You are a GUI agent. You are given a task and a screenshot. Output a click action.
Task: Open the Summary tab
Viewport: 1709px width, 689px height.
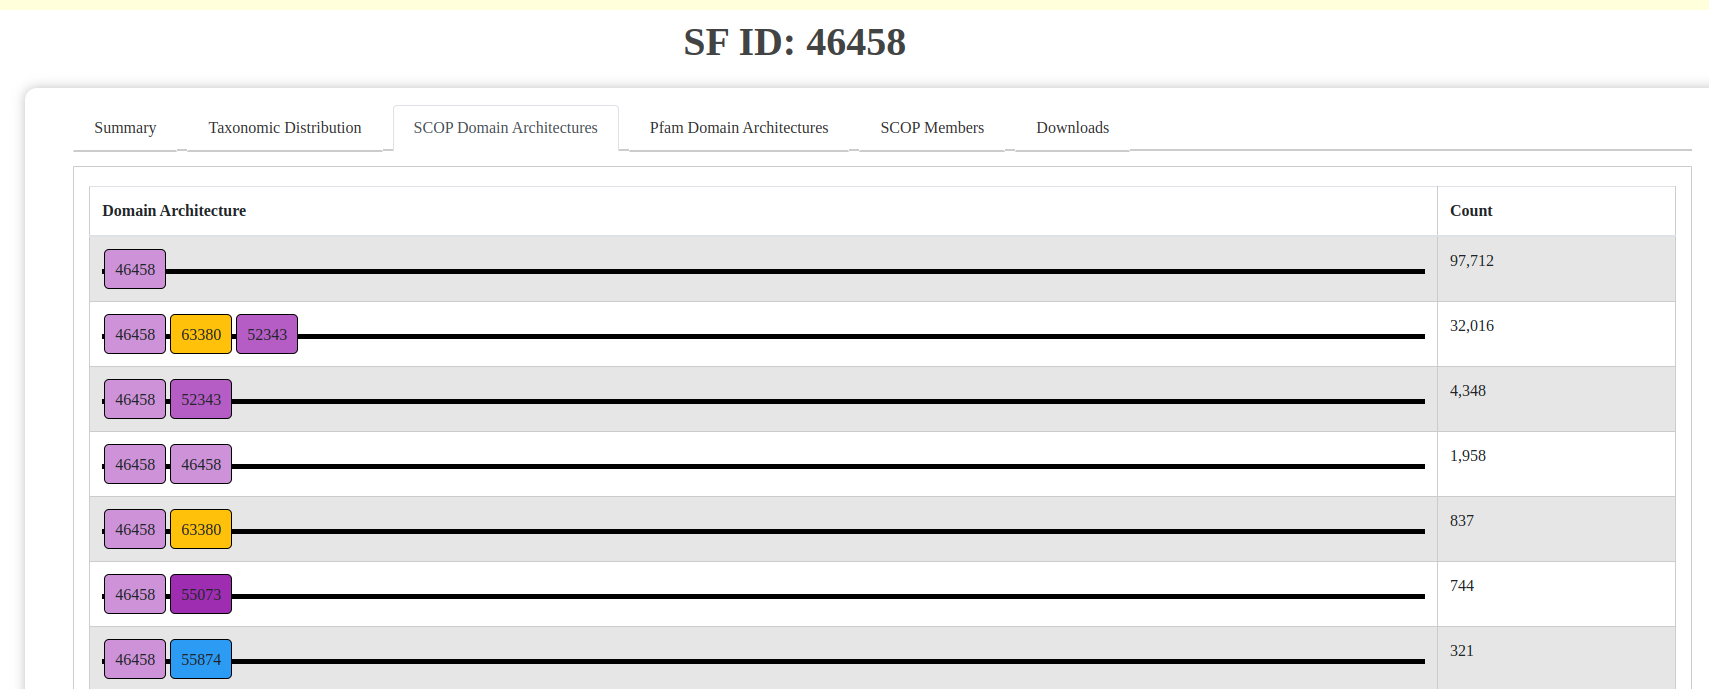pyautogui.click(x=125, y=128)
